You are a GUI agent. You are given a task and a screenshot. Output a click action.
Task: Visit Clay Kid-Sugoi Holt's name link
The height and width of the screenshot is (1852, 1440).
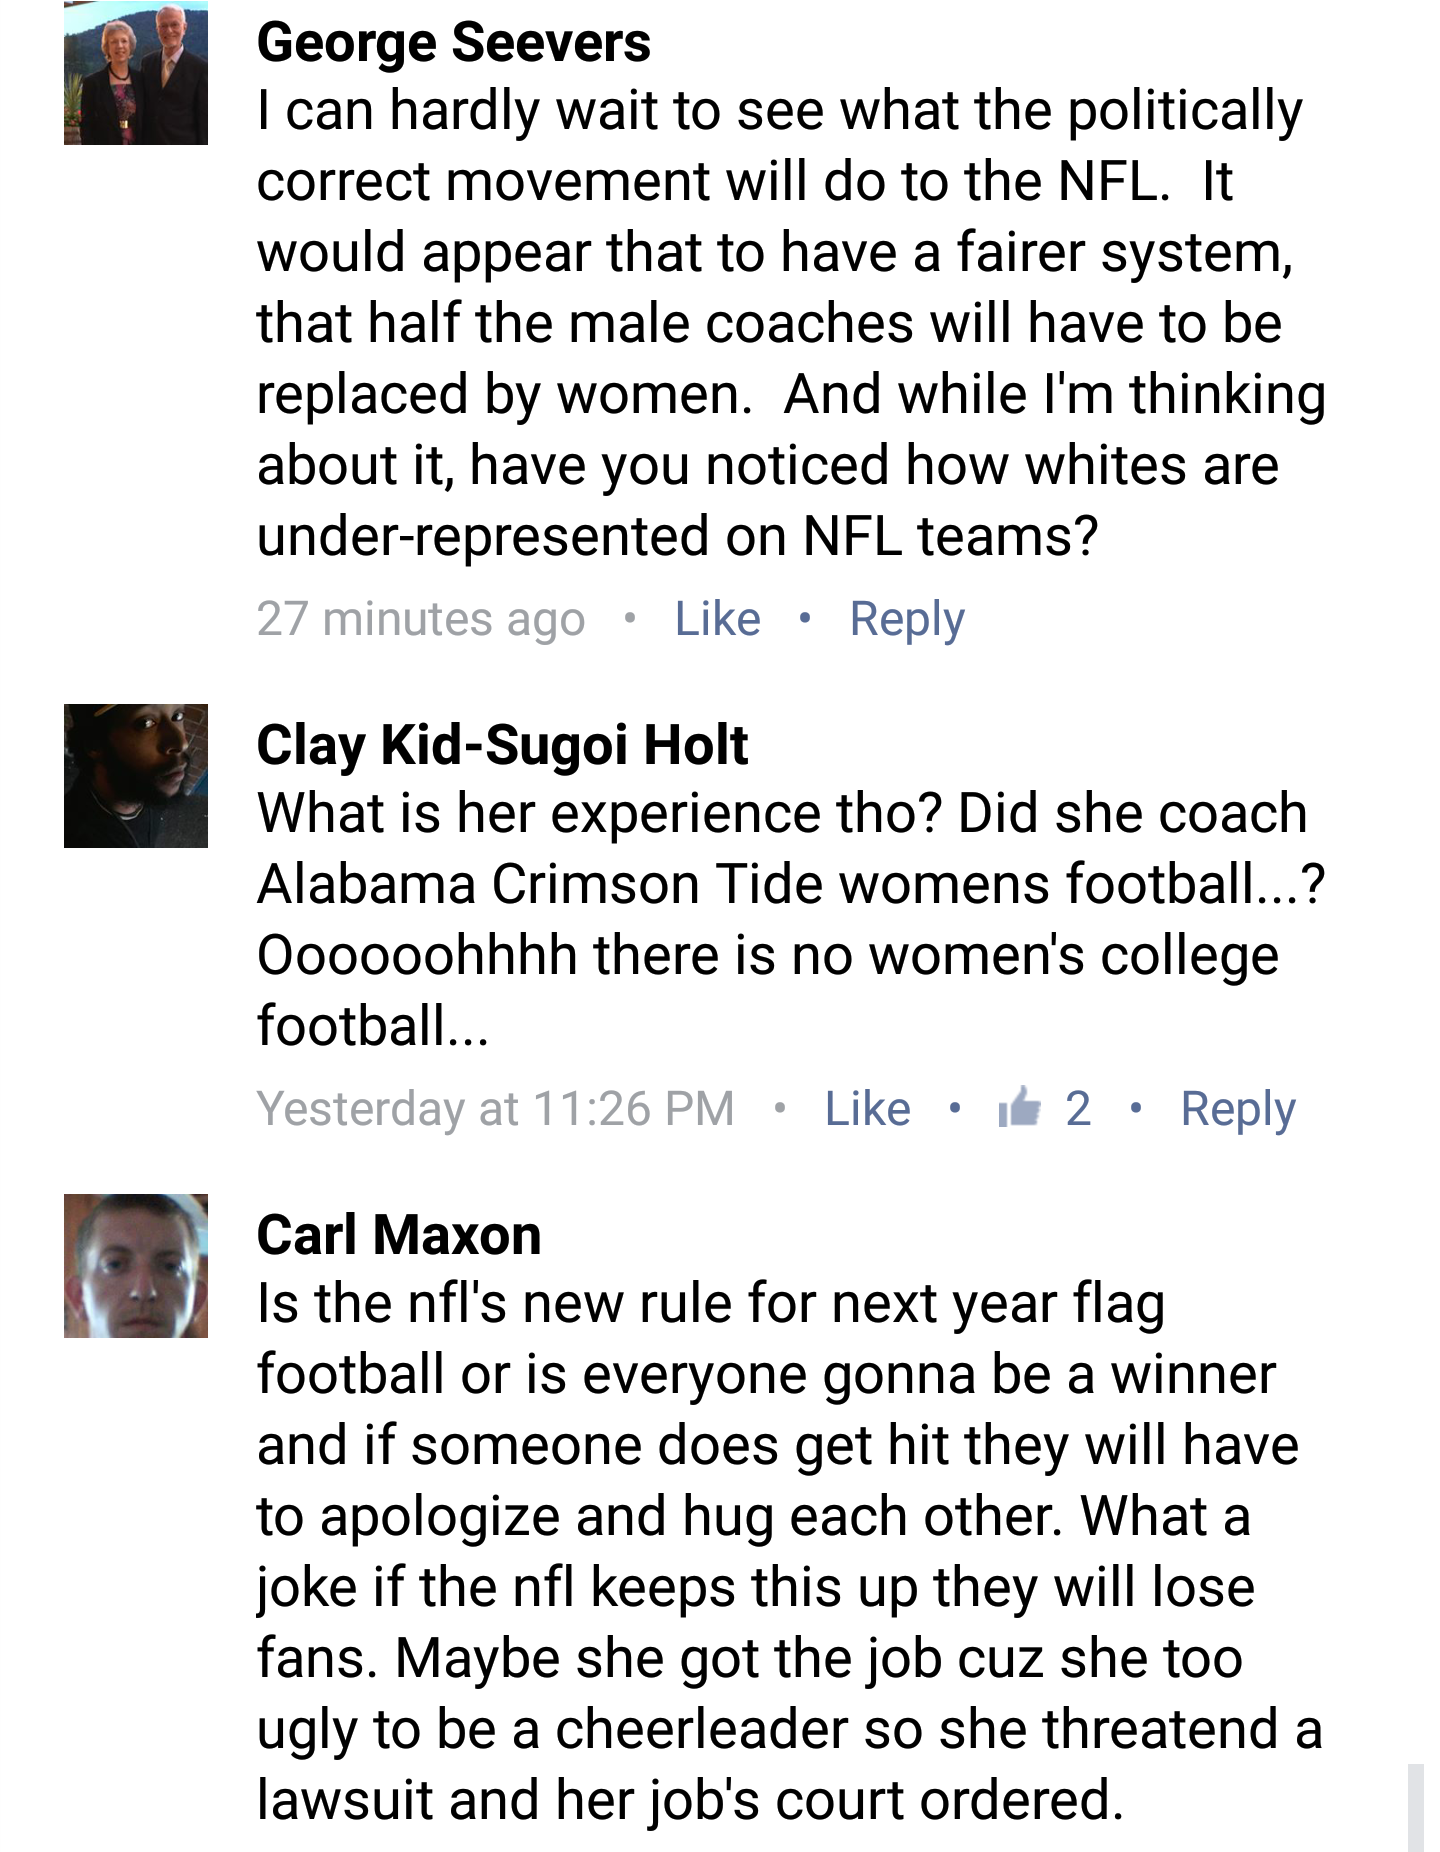(x=502, y=745)
